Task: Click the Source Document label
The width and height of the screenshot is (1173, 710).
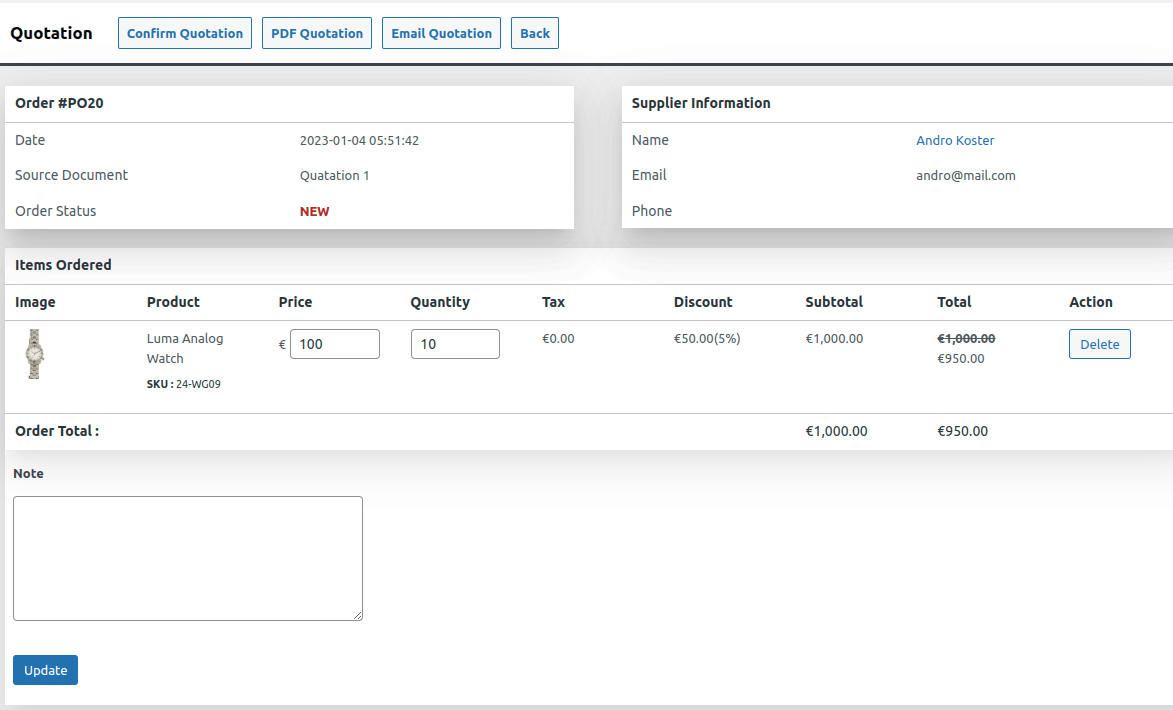Action: 71,175
